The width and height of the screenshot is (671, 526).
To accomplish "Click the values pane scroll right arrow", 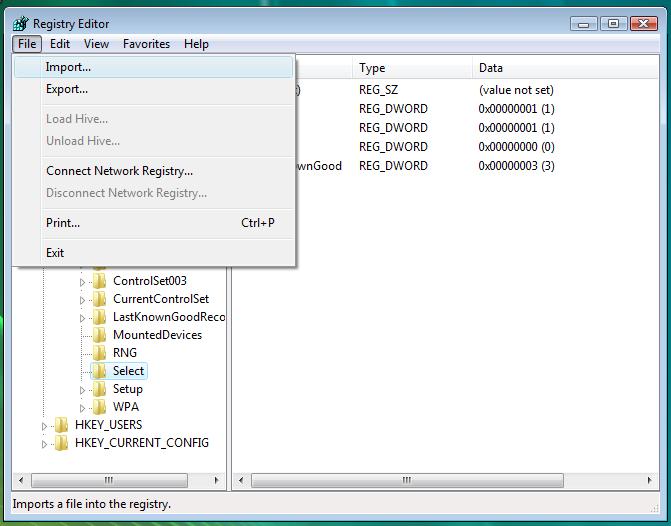I will click(x=650, y=480).
